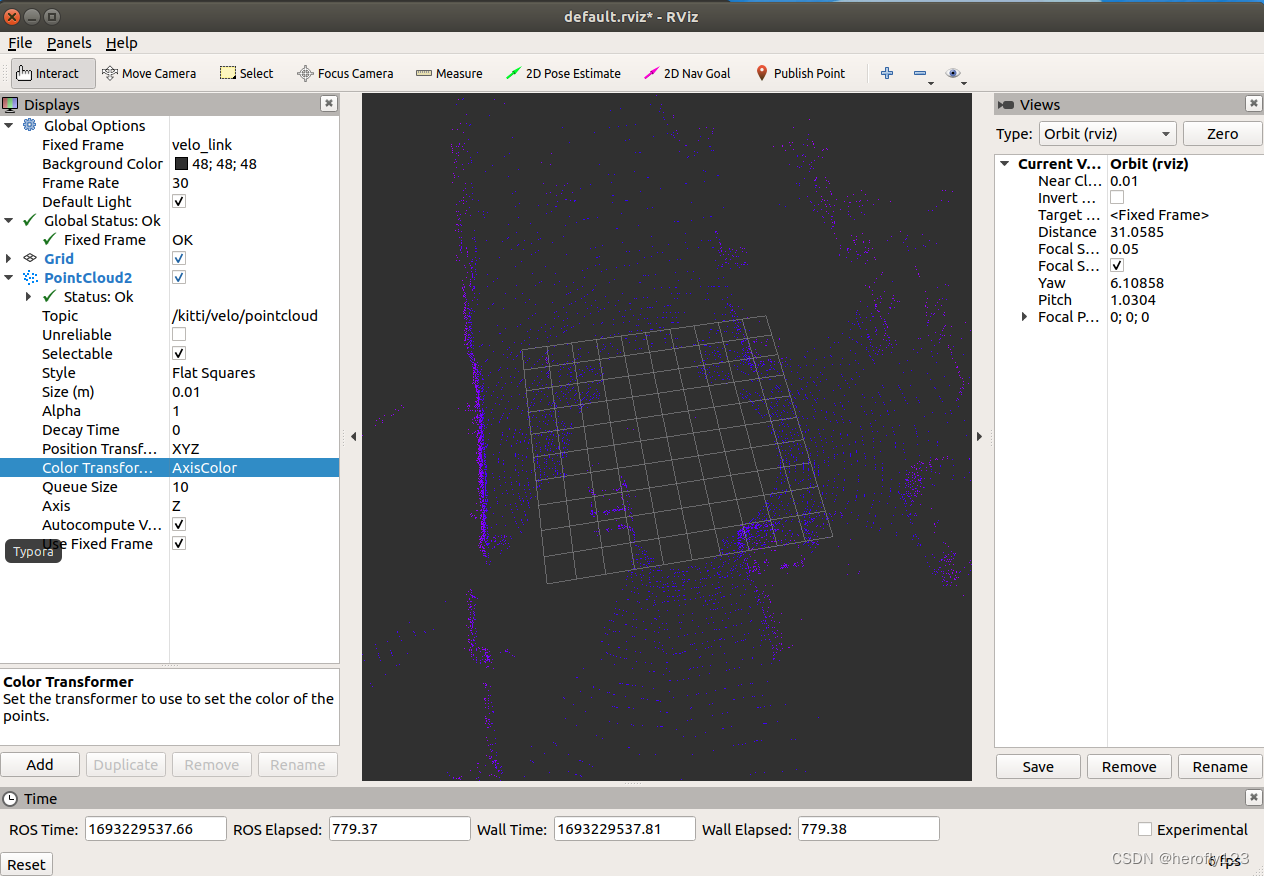Image resolution: width=1264 pixels, height=876 pixels.
Task: Disable the Grid display
Action: [x=178, y=258]
